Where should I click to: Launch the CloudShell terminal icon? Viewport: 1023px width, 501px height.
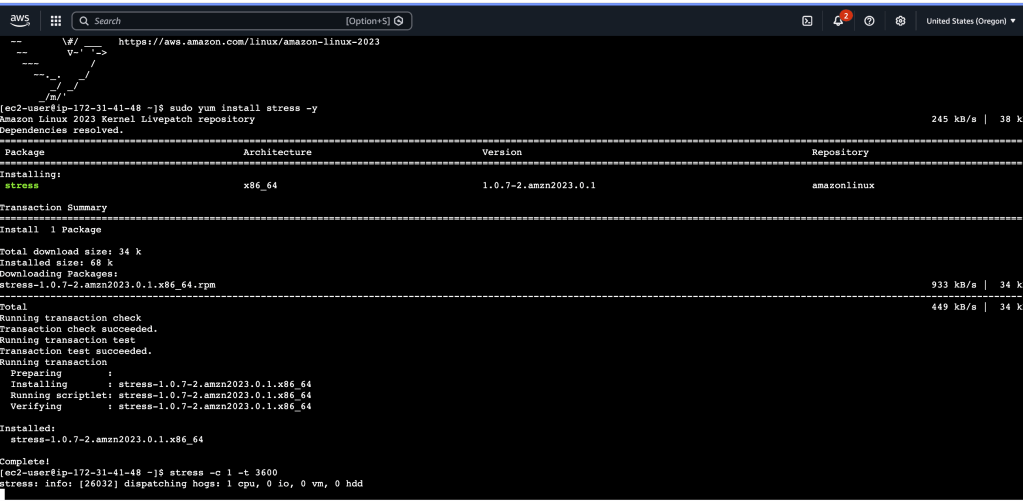pyautogui.click(x=807, y=21)
